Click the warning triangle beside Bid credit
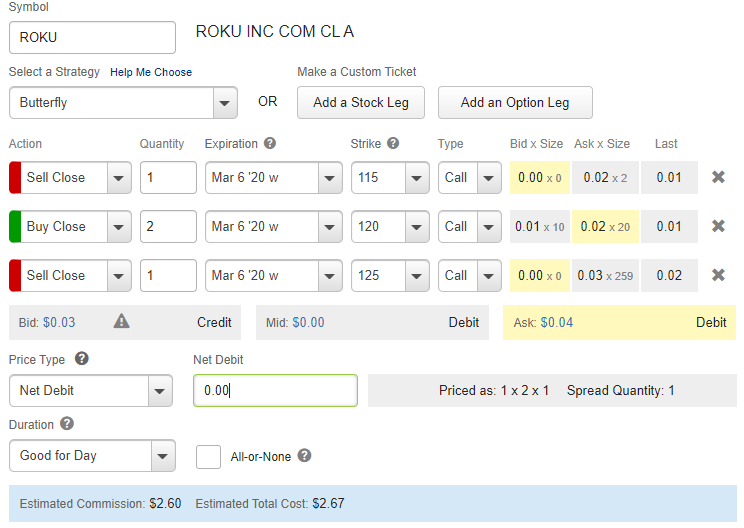This screenshot has width=744, height=528. [121, 321]
